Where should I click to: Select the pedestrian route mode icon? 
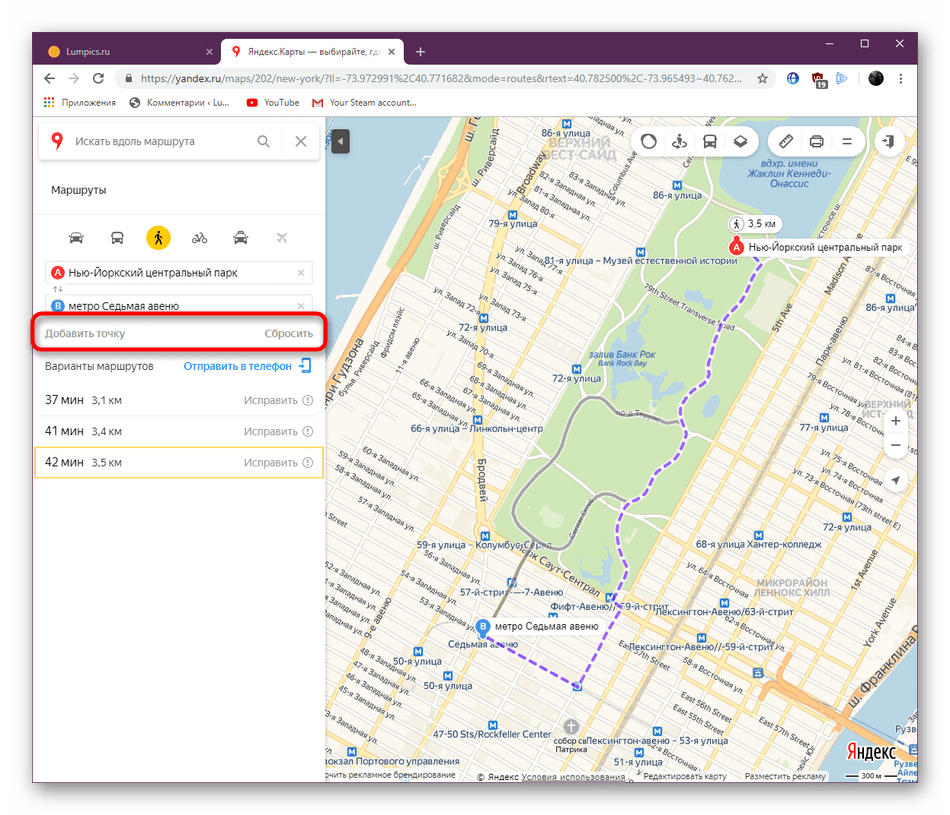pos(158,238)
